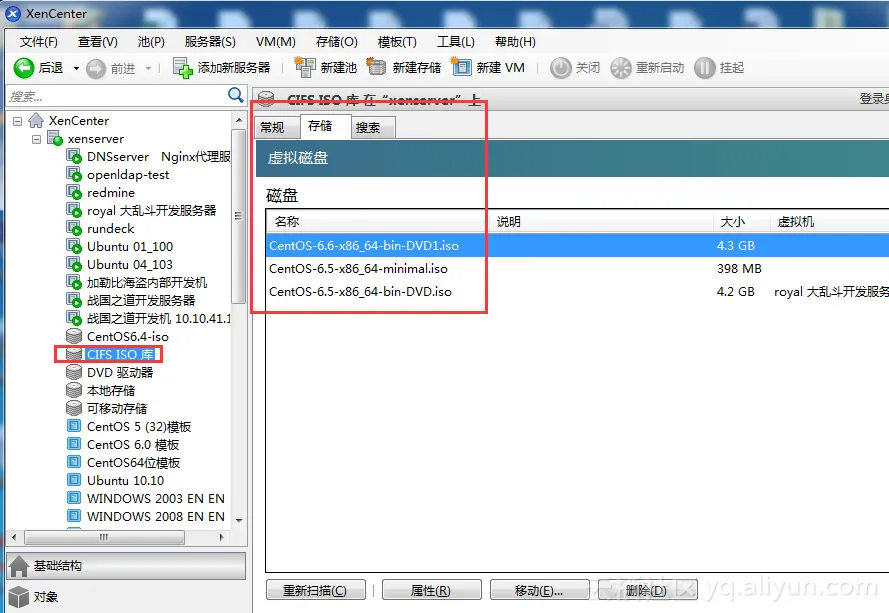Click the 本地存储 storage icon
Viewport: 889px width, 613px height.
tap(74, 391)
